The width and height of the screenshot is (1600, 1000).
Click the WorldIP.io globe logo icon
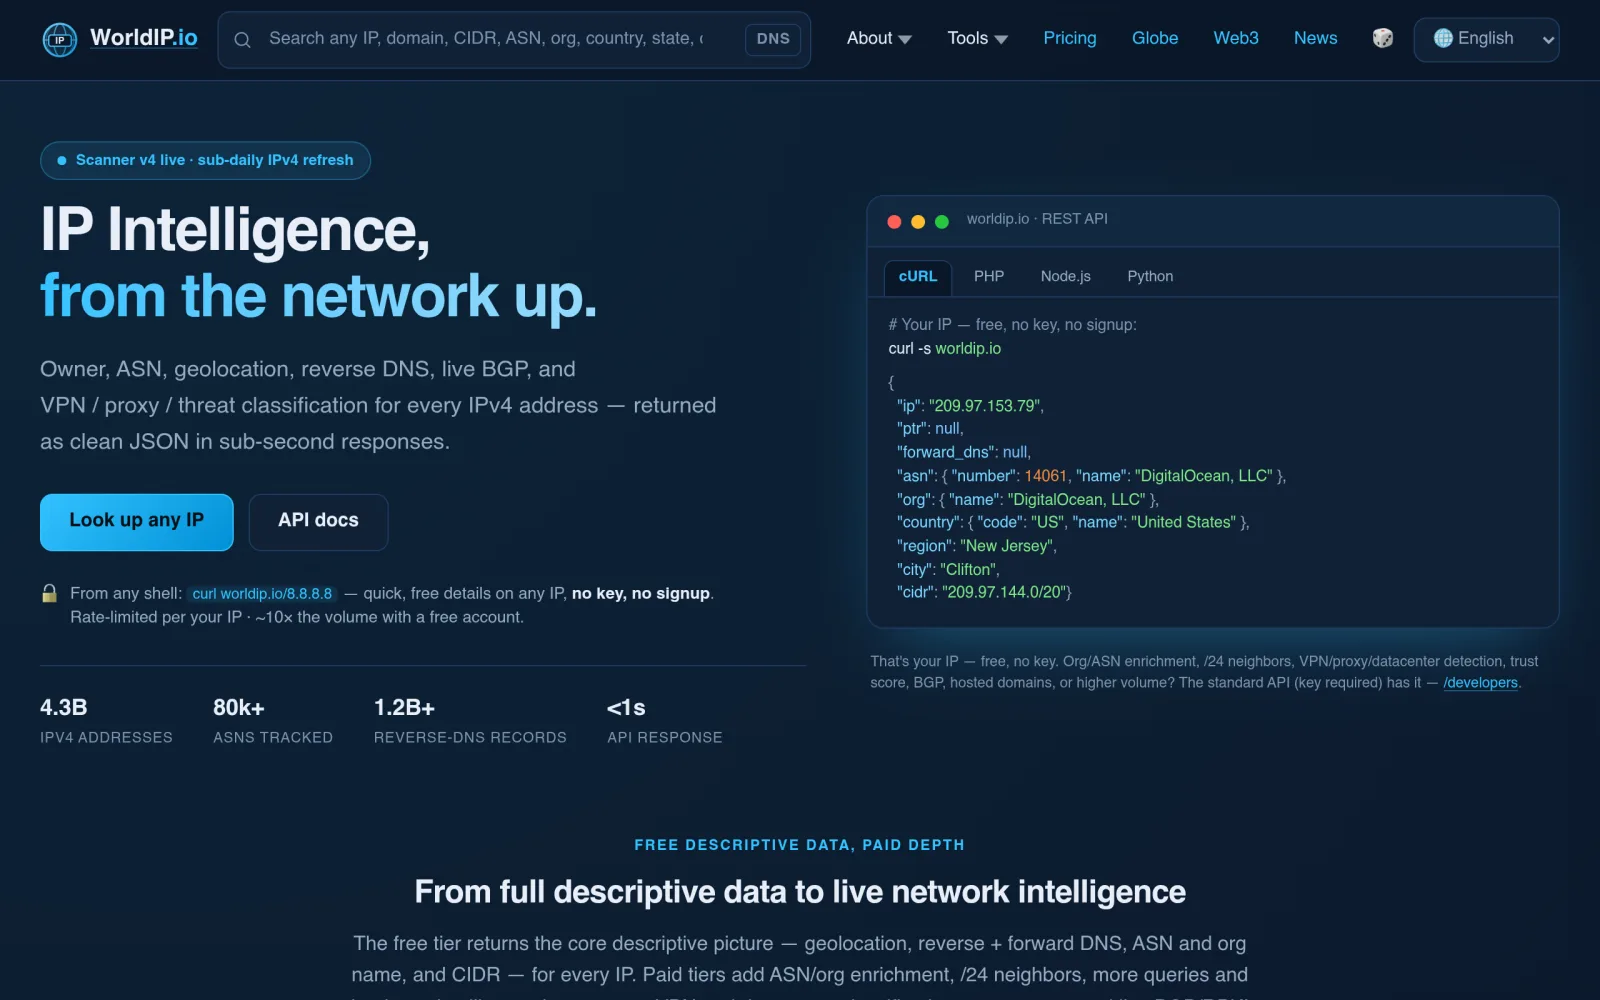tap(60, 40)
